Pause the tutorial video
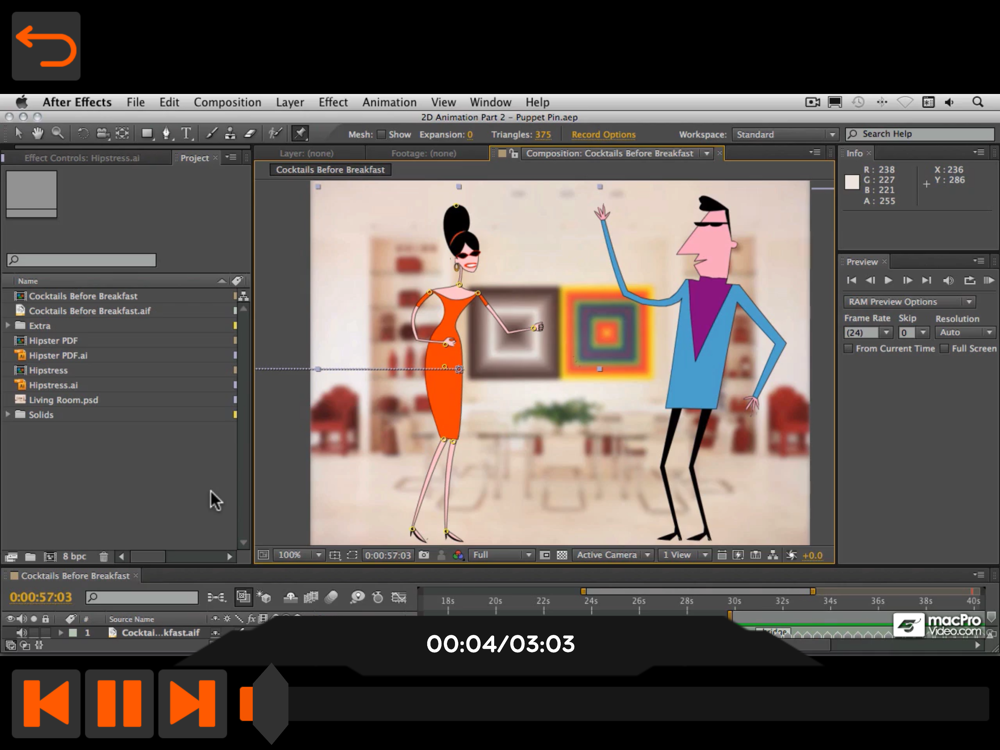The height and width of the screenshot is (750, 1000). [119, 703]
